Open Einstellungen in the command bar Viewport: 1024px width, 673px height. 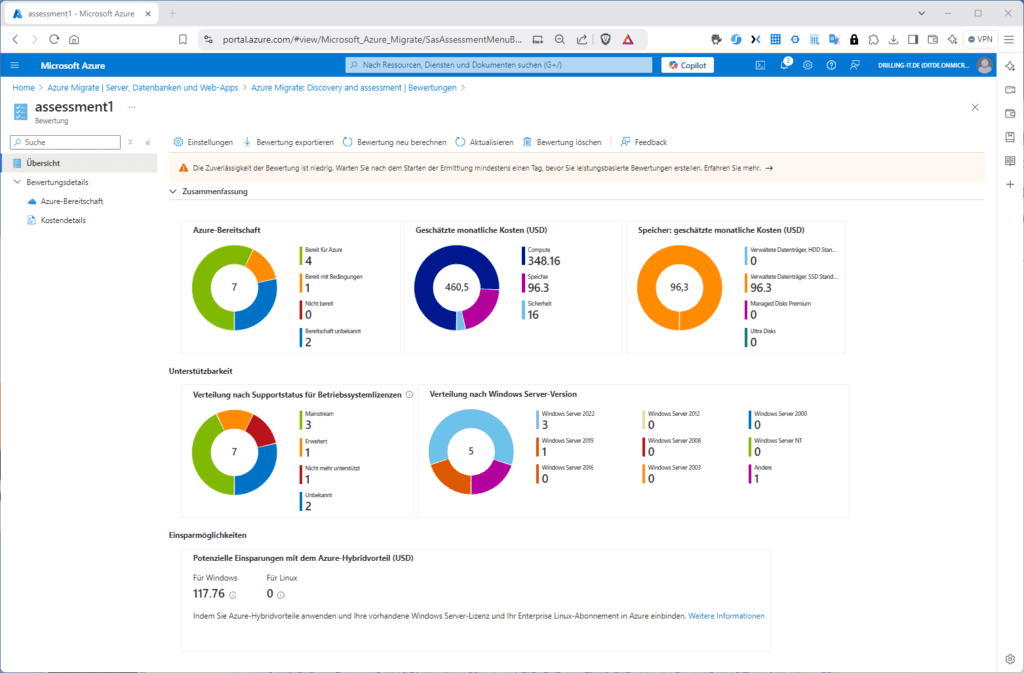click(x=202, y=142)
